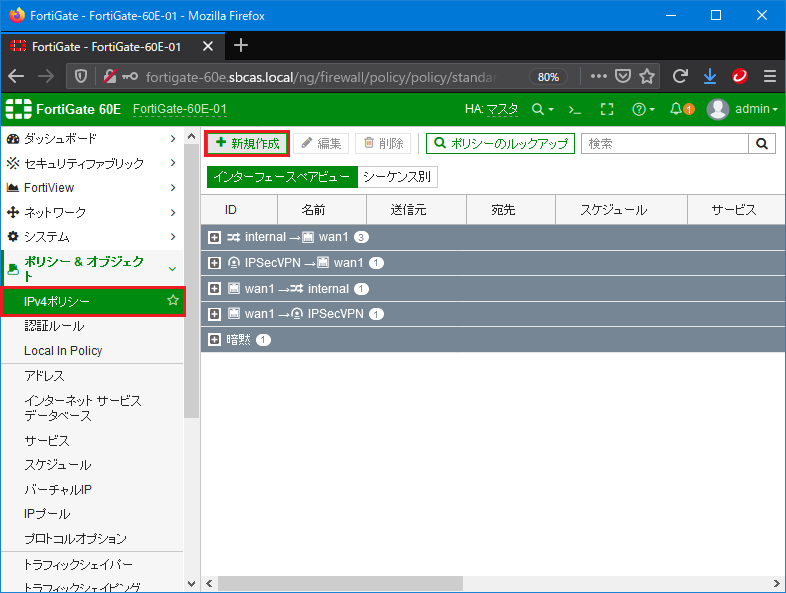Open Local In Policy page
This screenshot has width=786, height=593.
(63, 350)
